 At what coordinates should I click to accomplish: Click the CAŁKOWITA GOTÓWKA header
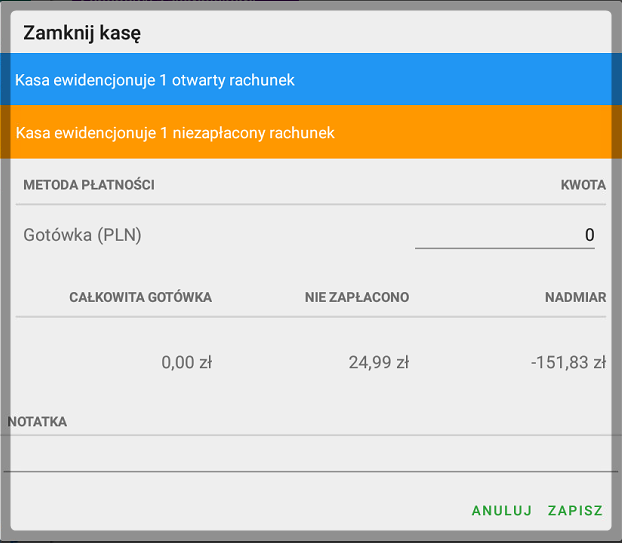(x=140, y=297)
